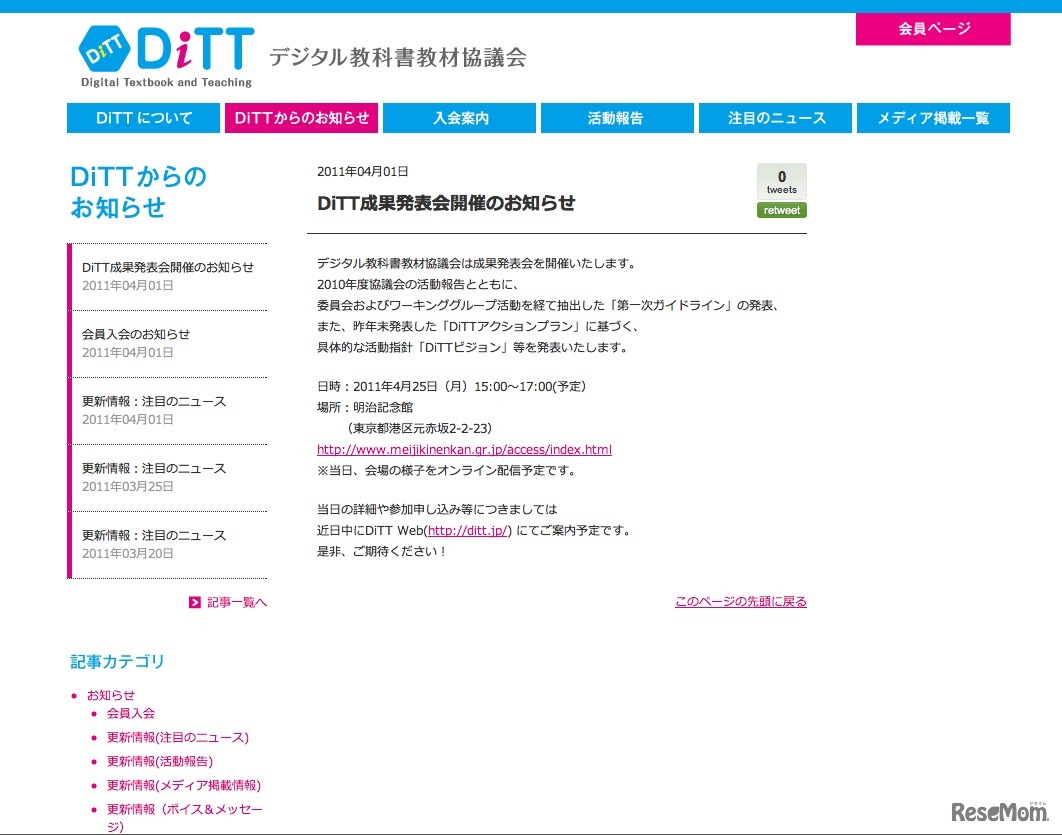The width and height of the screenshot is (1062, 835).
Task: Open the 会員ページ button
Action: [x=933, y=28]
